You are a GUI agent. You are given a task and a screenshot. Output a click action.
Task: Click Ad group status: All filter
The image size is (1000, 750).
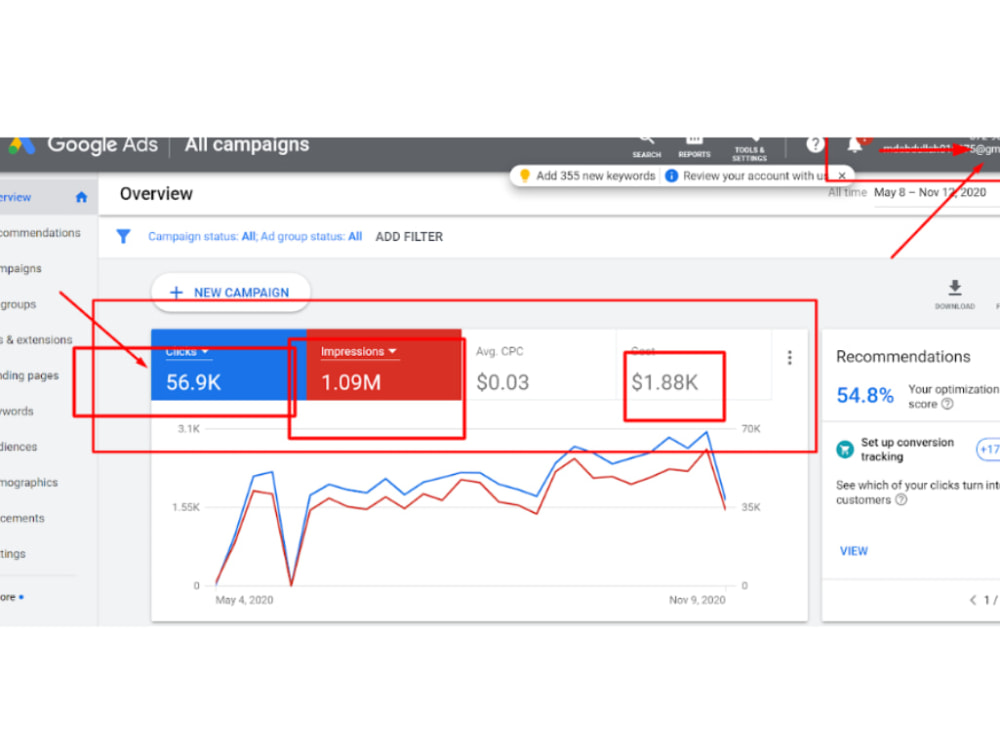click(x=311, y=237)
